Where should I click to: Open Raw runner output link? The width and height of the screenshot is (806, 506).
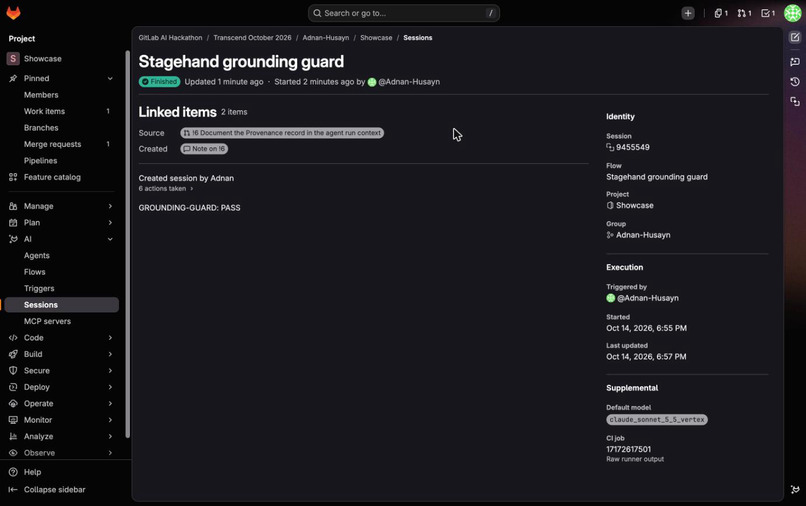635,459
